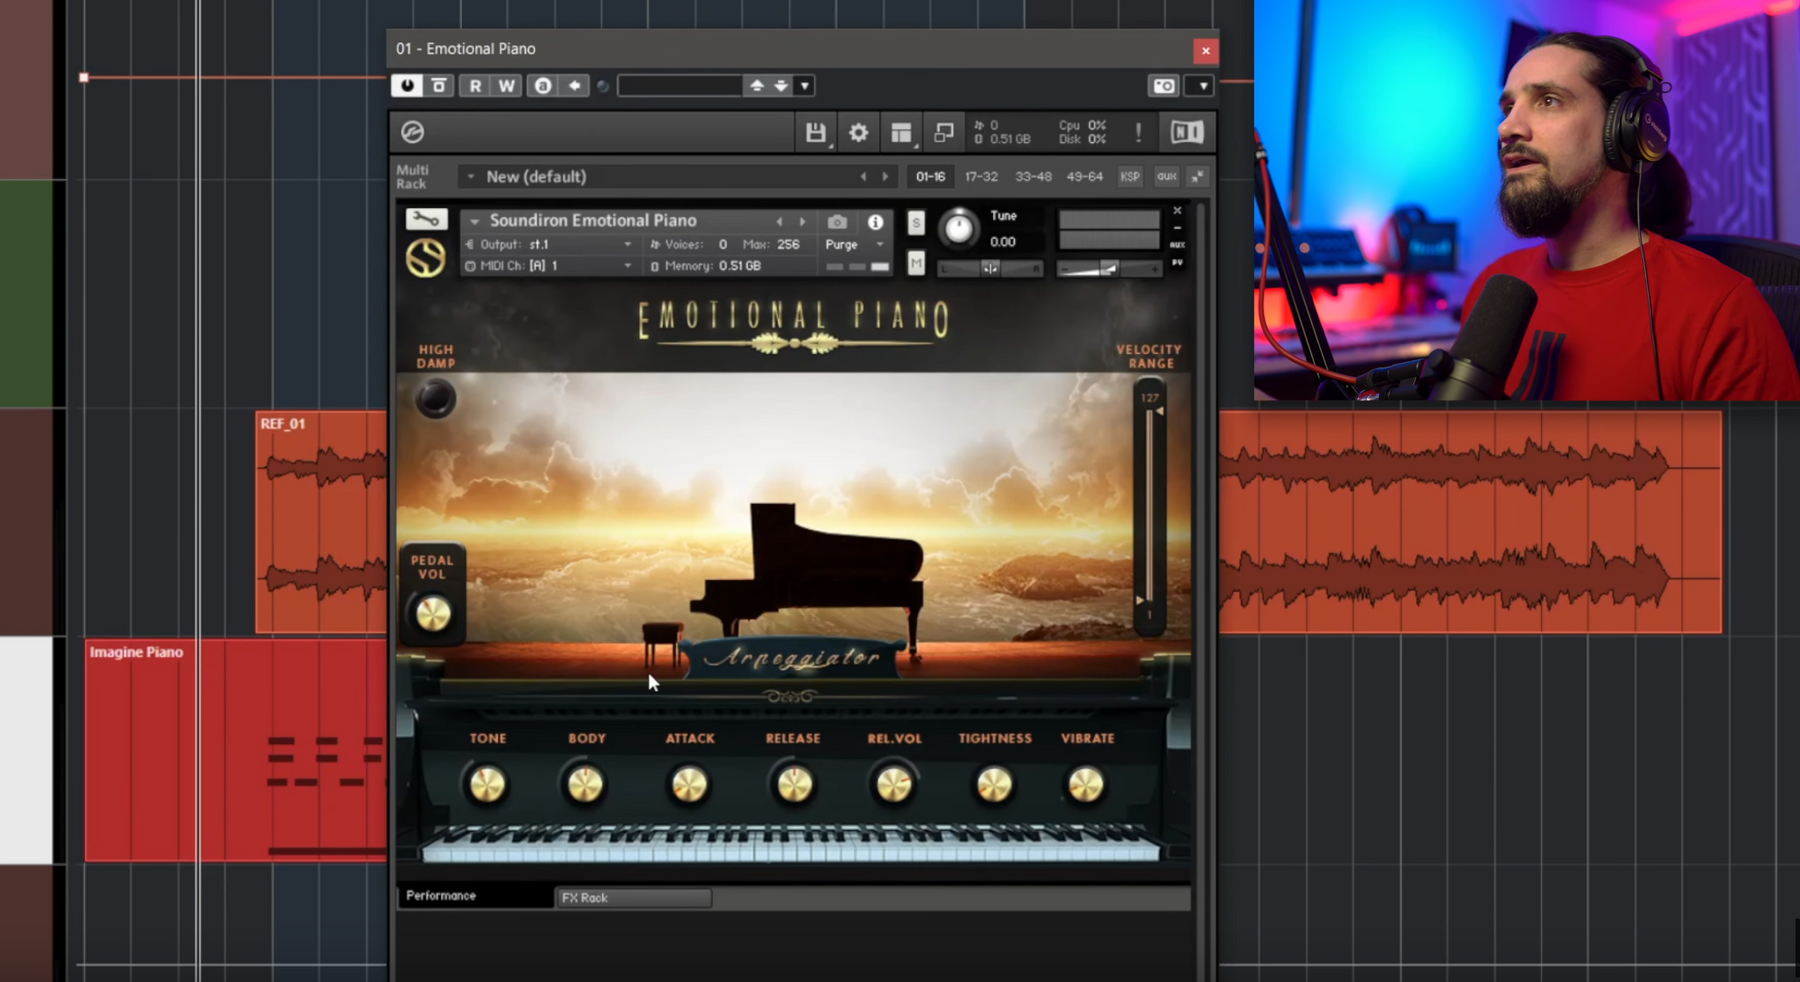Load next preset with down arrow
This screenshot has width=1800, height=982.
(x=781, y=86)
